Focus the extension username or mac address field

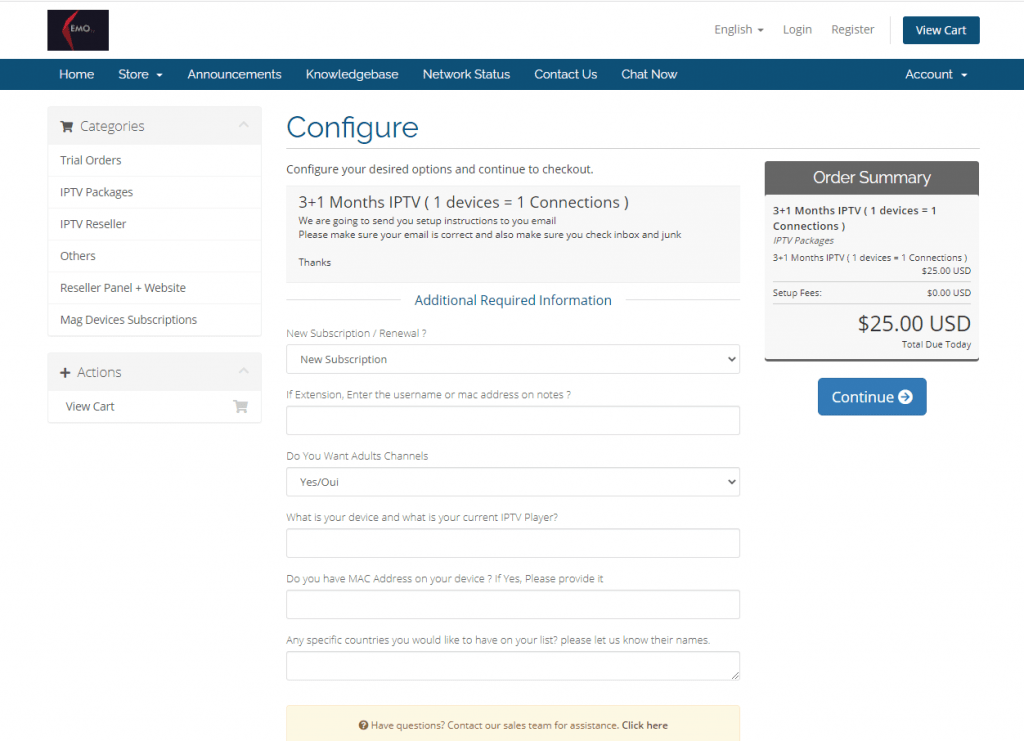(513, 420)
